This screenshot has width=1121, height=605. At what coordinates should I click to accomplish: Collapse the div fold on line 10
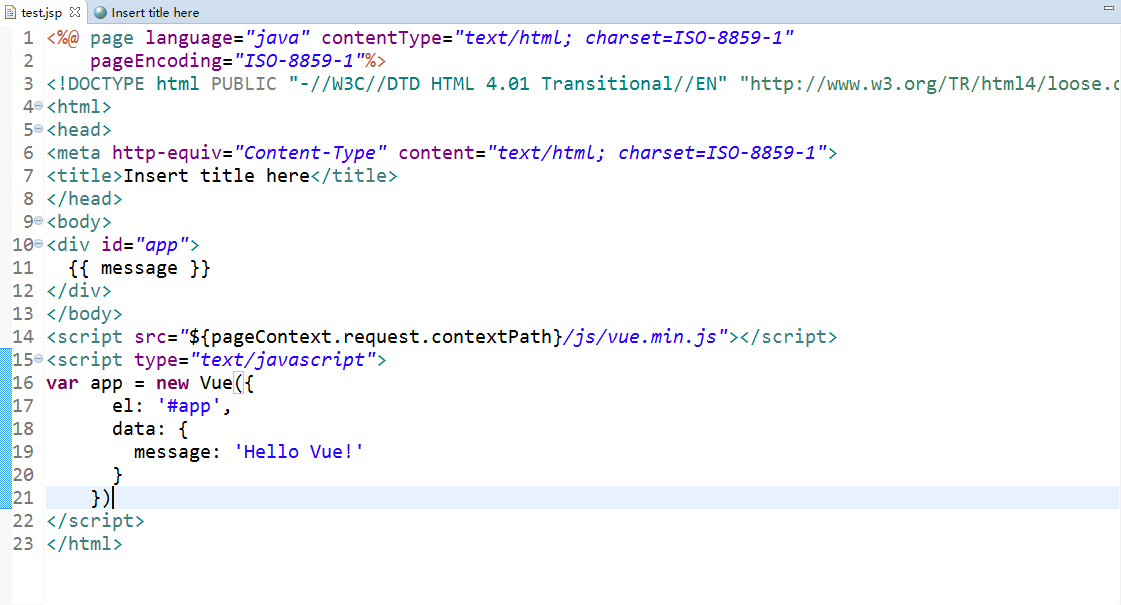pyautogui.click(x=39, y=244)
